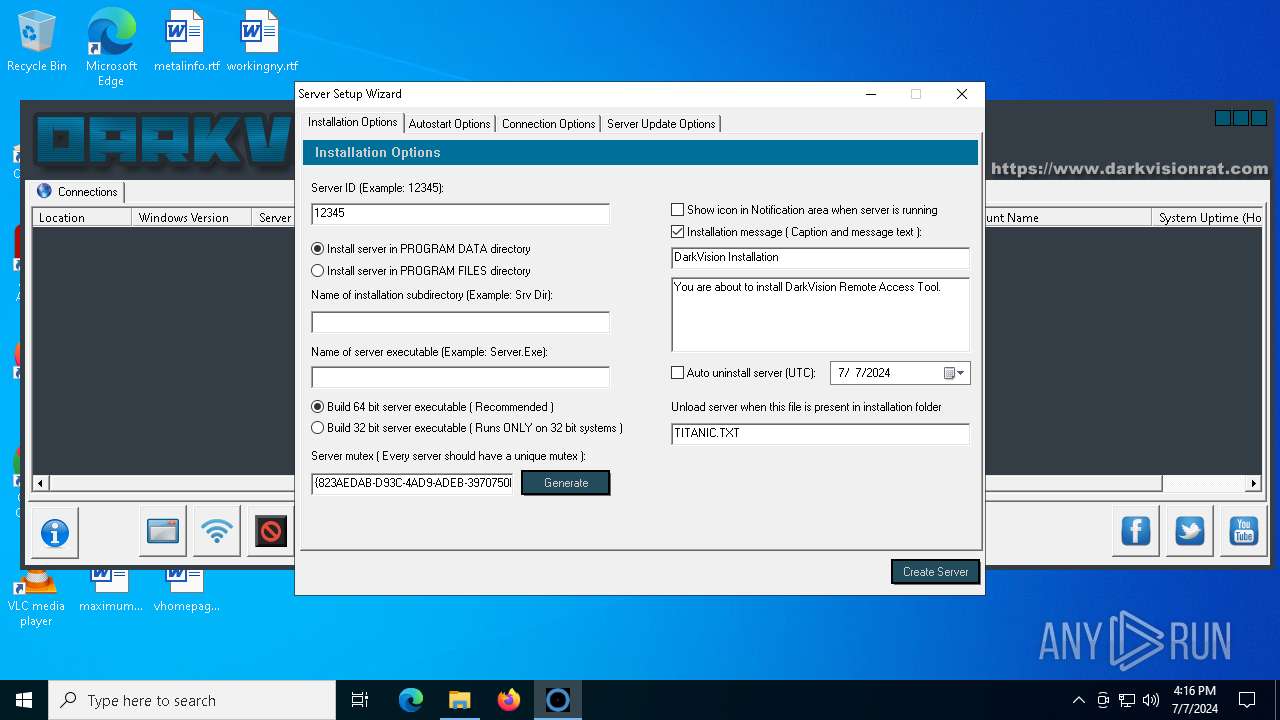Open the volume icon in system tray

point(1151,700)
